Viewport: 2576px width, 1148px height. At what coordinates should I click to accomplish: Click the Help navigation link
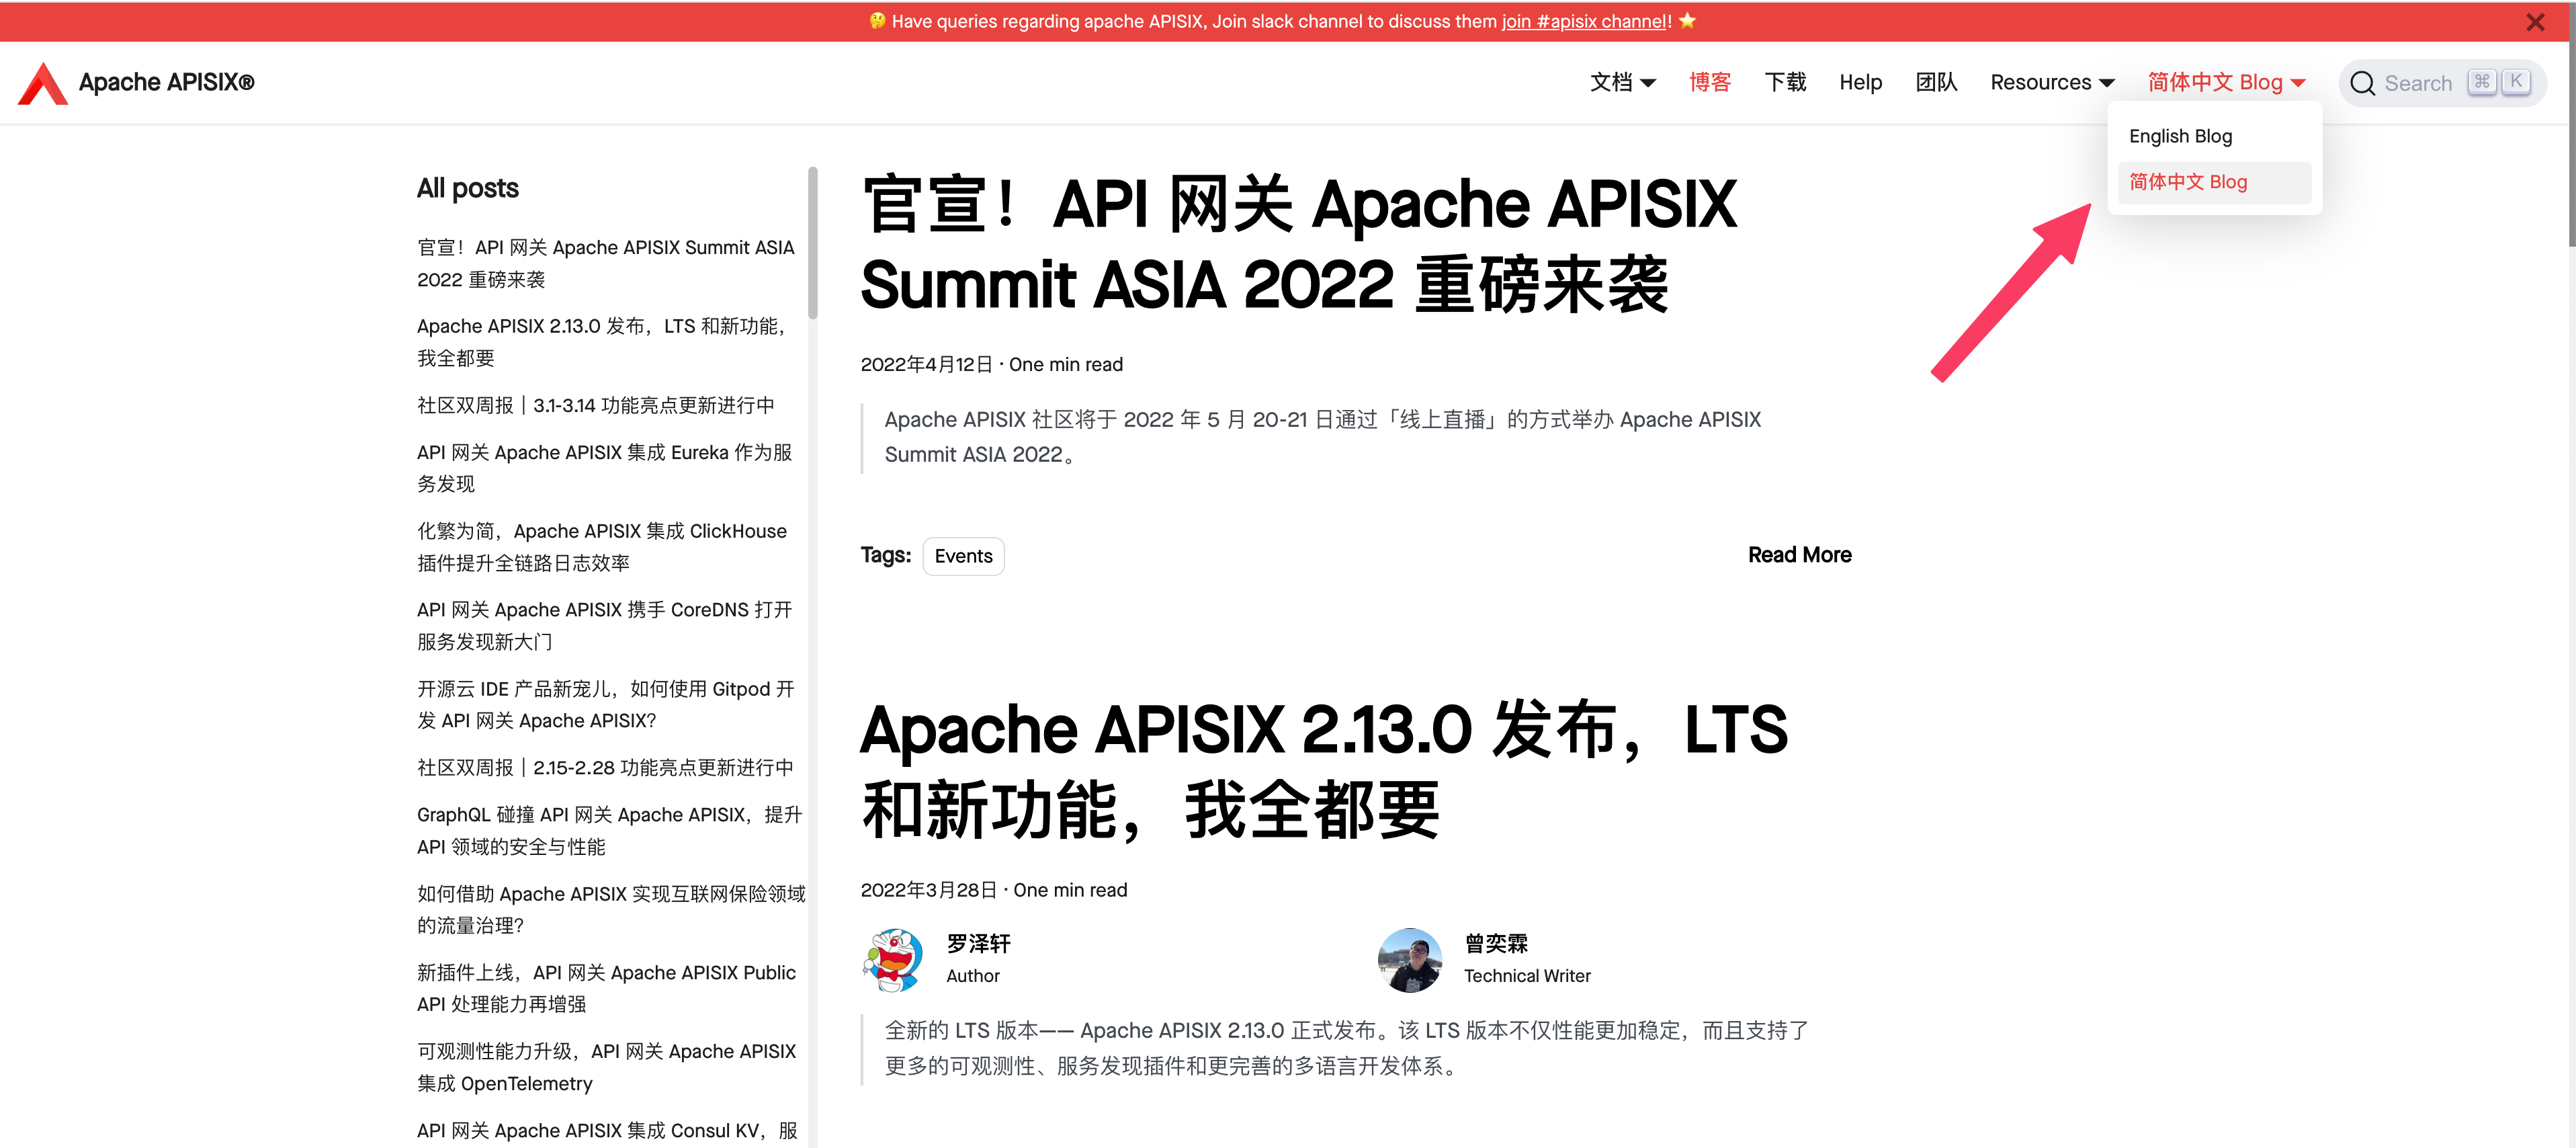1861,83
